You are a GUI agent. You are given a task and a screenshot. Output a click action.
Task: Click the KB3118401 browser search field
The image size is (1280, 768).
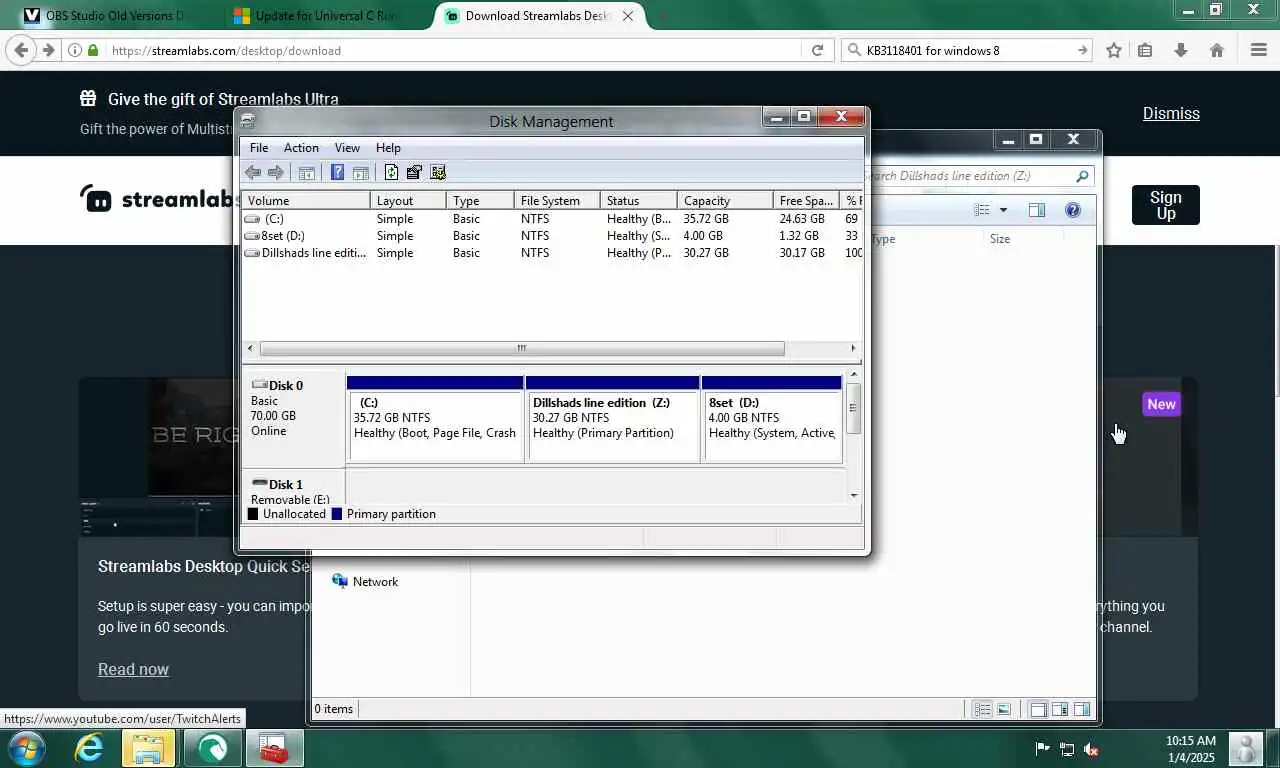point(968,50)
